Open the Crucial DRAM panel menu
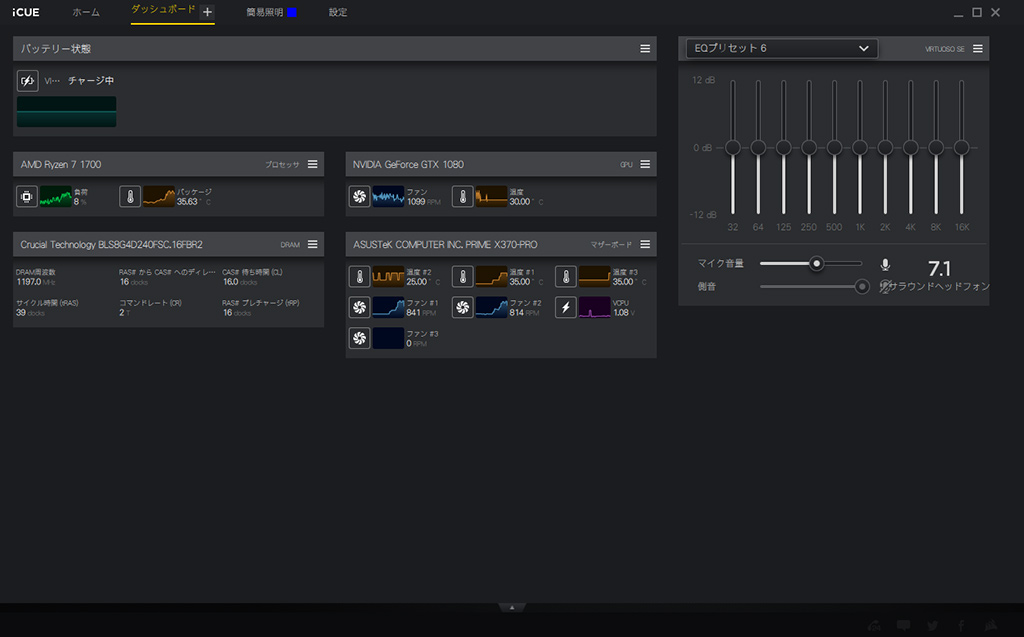This screenshot has height=637, width=1024. [x=312, y=244]
